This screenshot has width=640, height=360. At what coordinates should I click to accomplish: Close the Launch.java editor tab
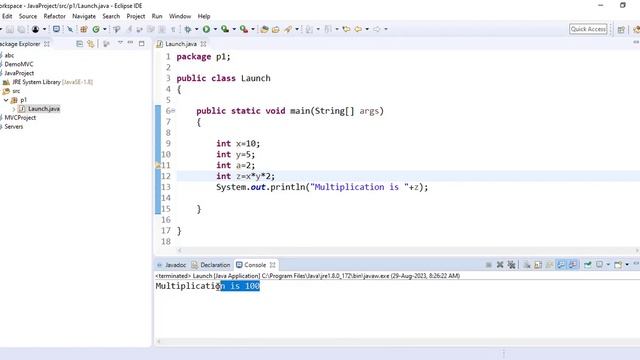tap(203, 44)
